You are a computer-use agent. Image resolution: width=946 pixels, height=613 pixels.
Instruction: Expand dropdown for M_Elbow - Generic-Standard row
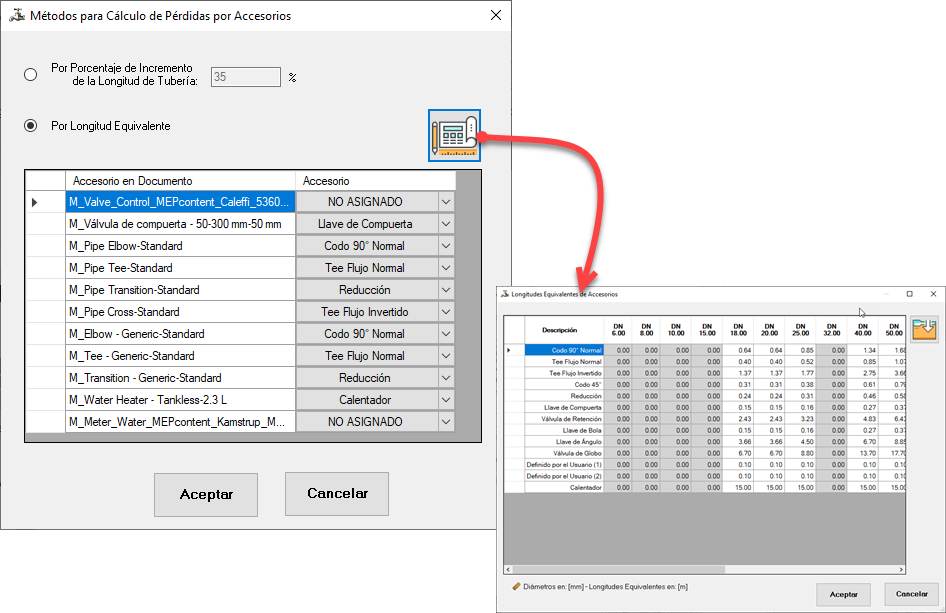446,334
